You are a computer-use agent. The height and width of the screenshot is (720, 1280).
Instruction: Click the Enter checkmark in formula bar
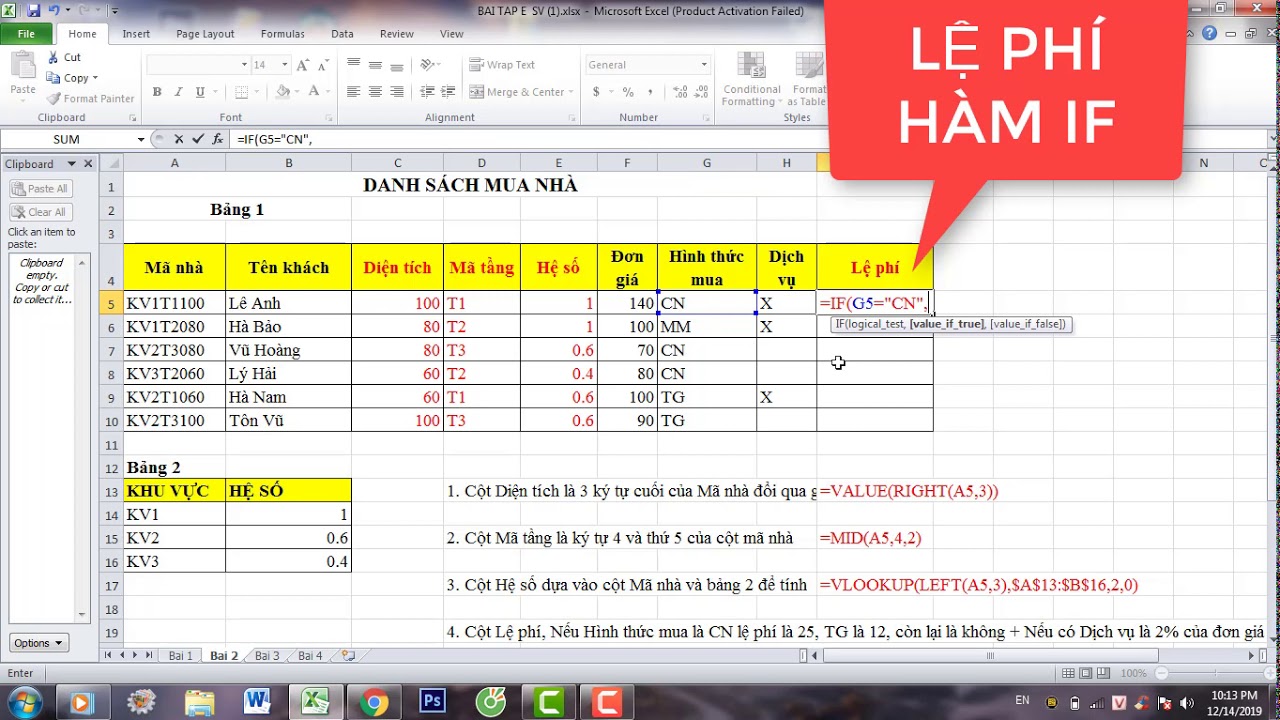(x=198, y=139)
